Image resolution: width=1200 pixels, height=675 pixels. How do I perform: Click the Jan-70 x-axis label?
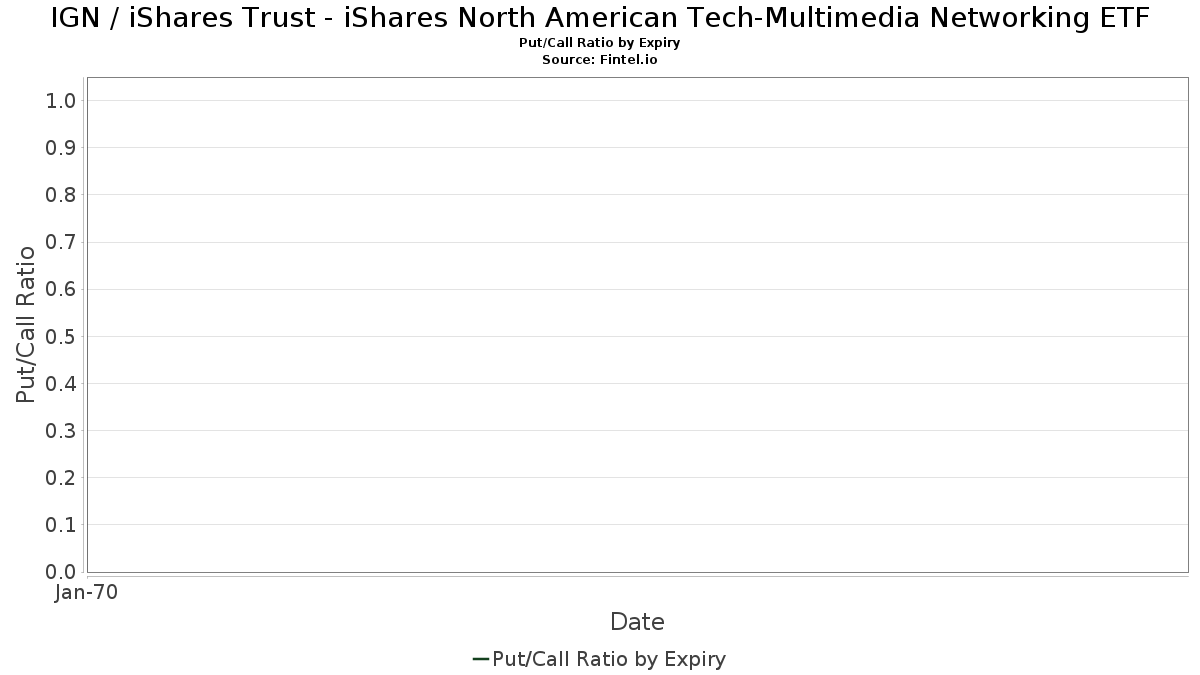87,593
